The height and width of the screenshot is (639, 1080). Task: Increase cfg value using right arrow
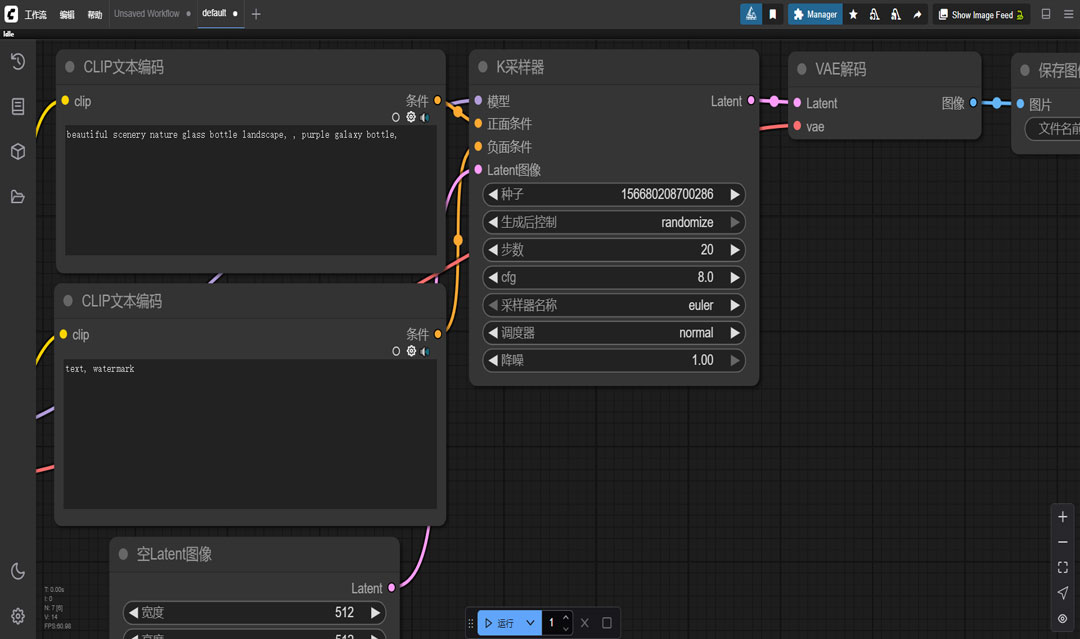coord(735,277)
